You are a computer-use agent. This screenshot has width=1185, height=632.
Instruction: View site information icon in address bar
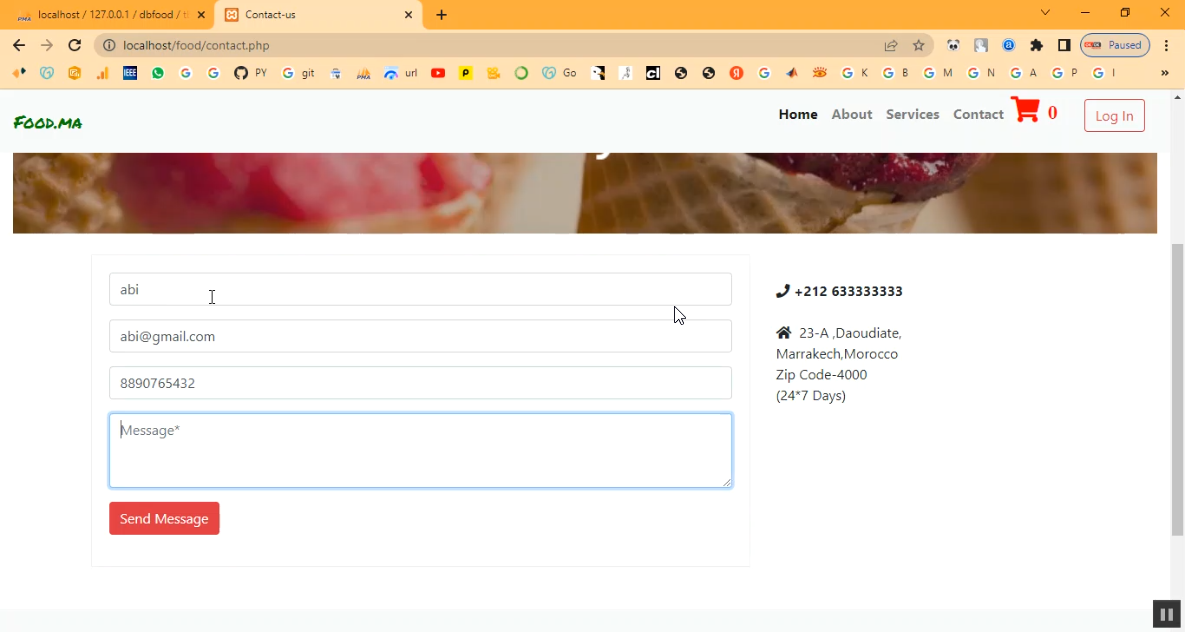pyautogui.click(x=109, y=45)
